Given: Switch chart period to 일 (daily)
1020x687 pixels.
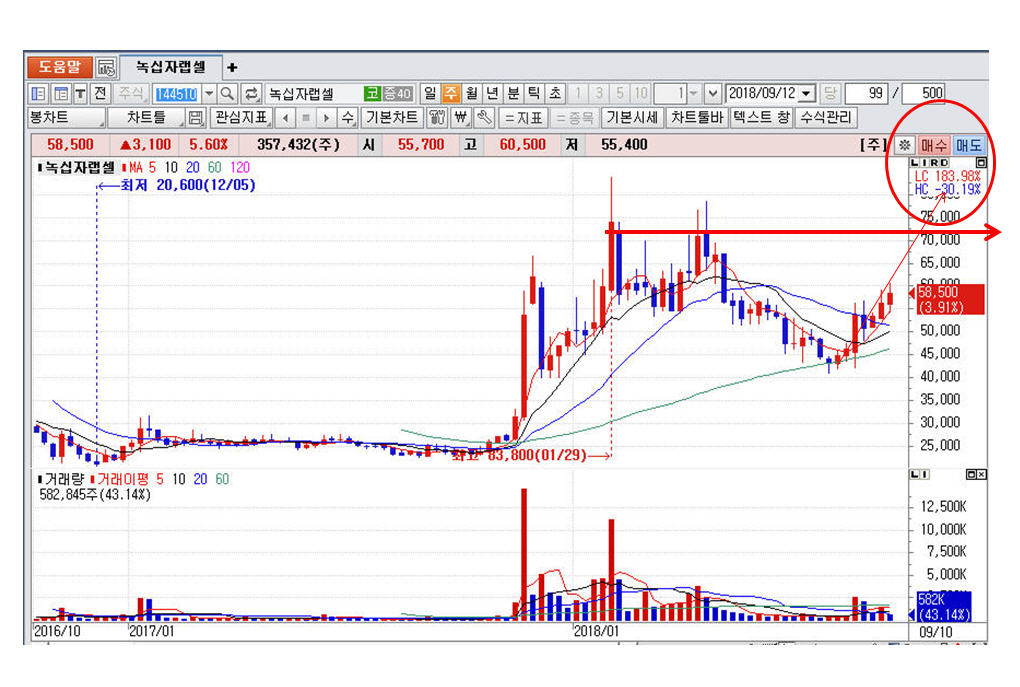Looking at the screenshot, I should 430,93.
